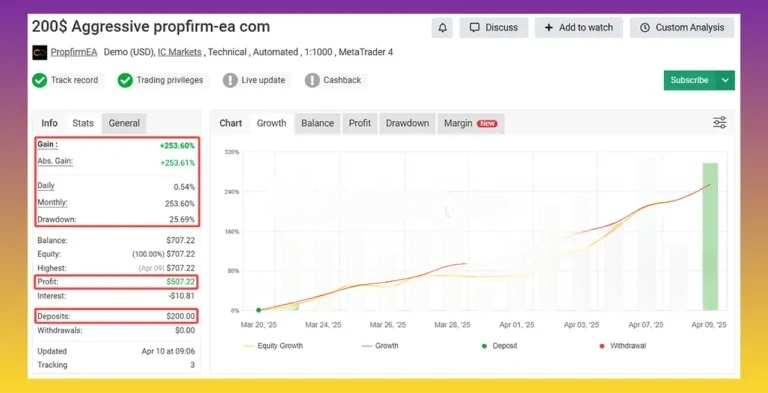
Task: Select the Chart tab
Action: point(231,123)
